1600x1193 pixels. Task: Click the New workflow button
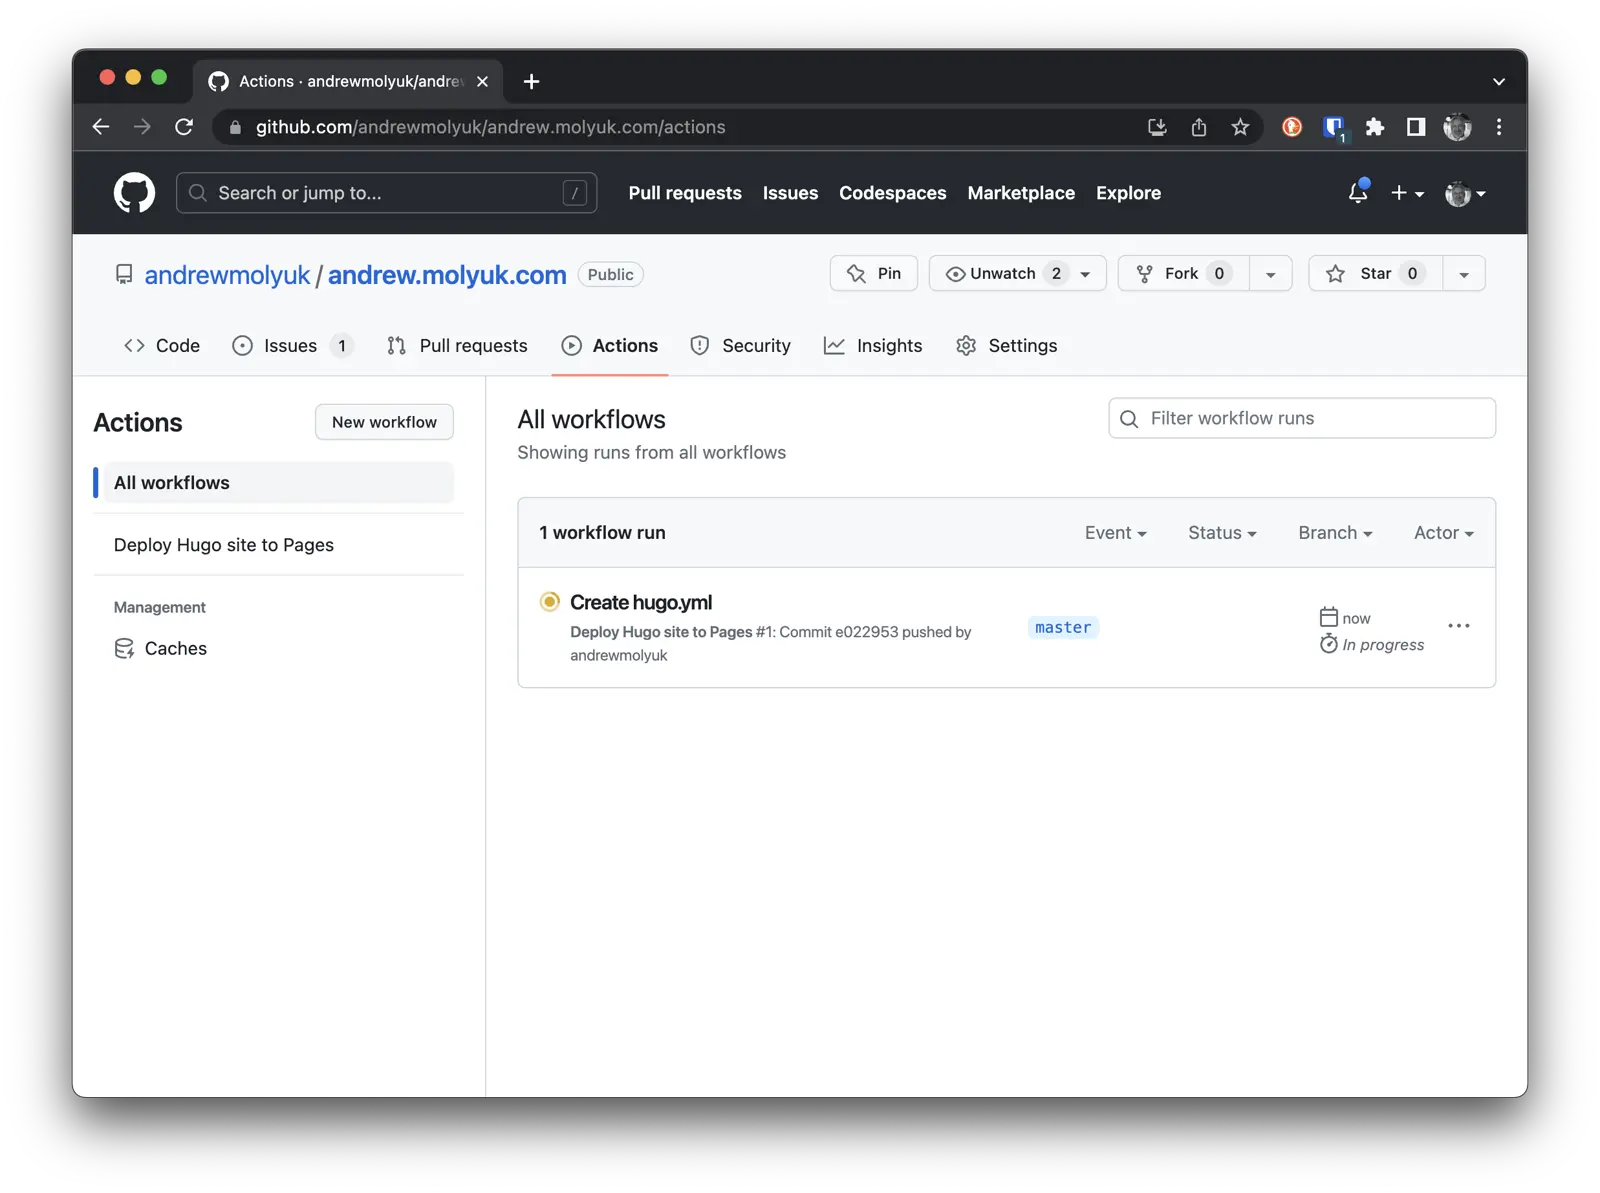[384, 421]
